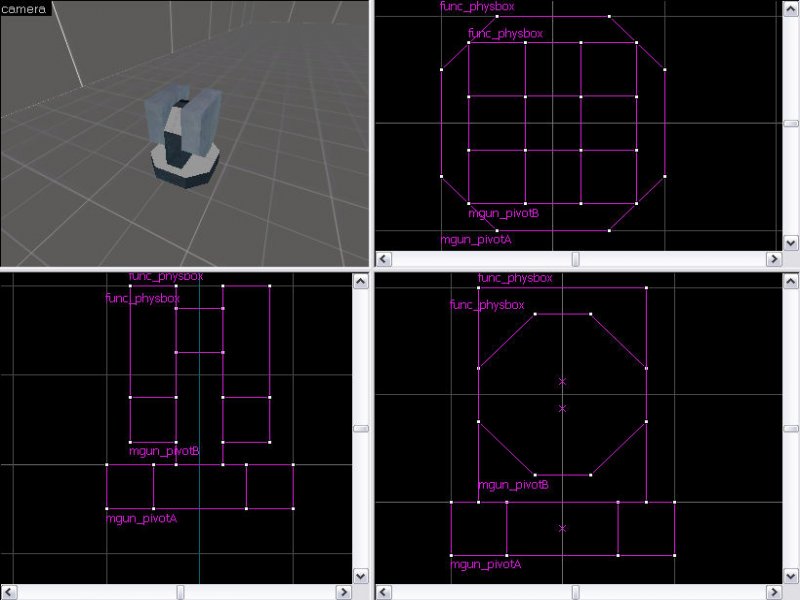Click vertical scrollbar thumb in bottom-left viewport
Screen dimensions: 800x600
tap(361, 429)
